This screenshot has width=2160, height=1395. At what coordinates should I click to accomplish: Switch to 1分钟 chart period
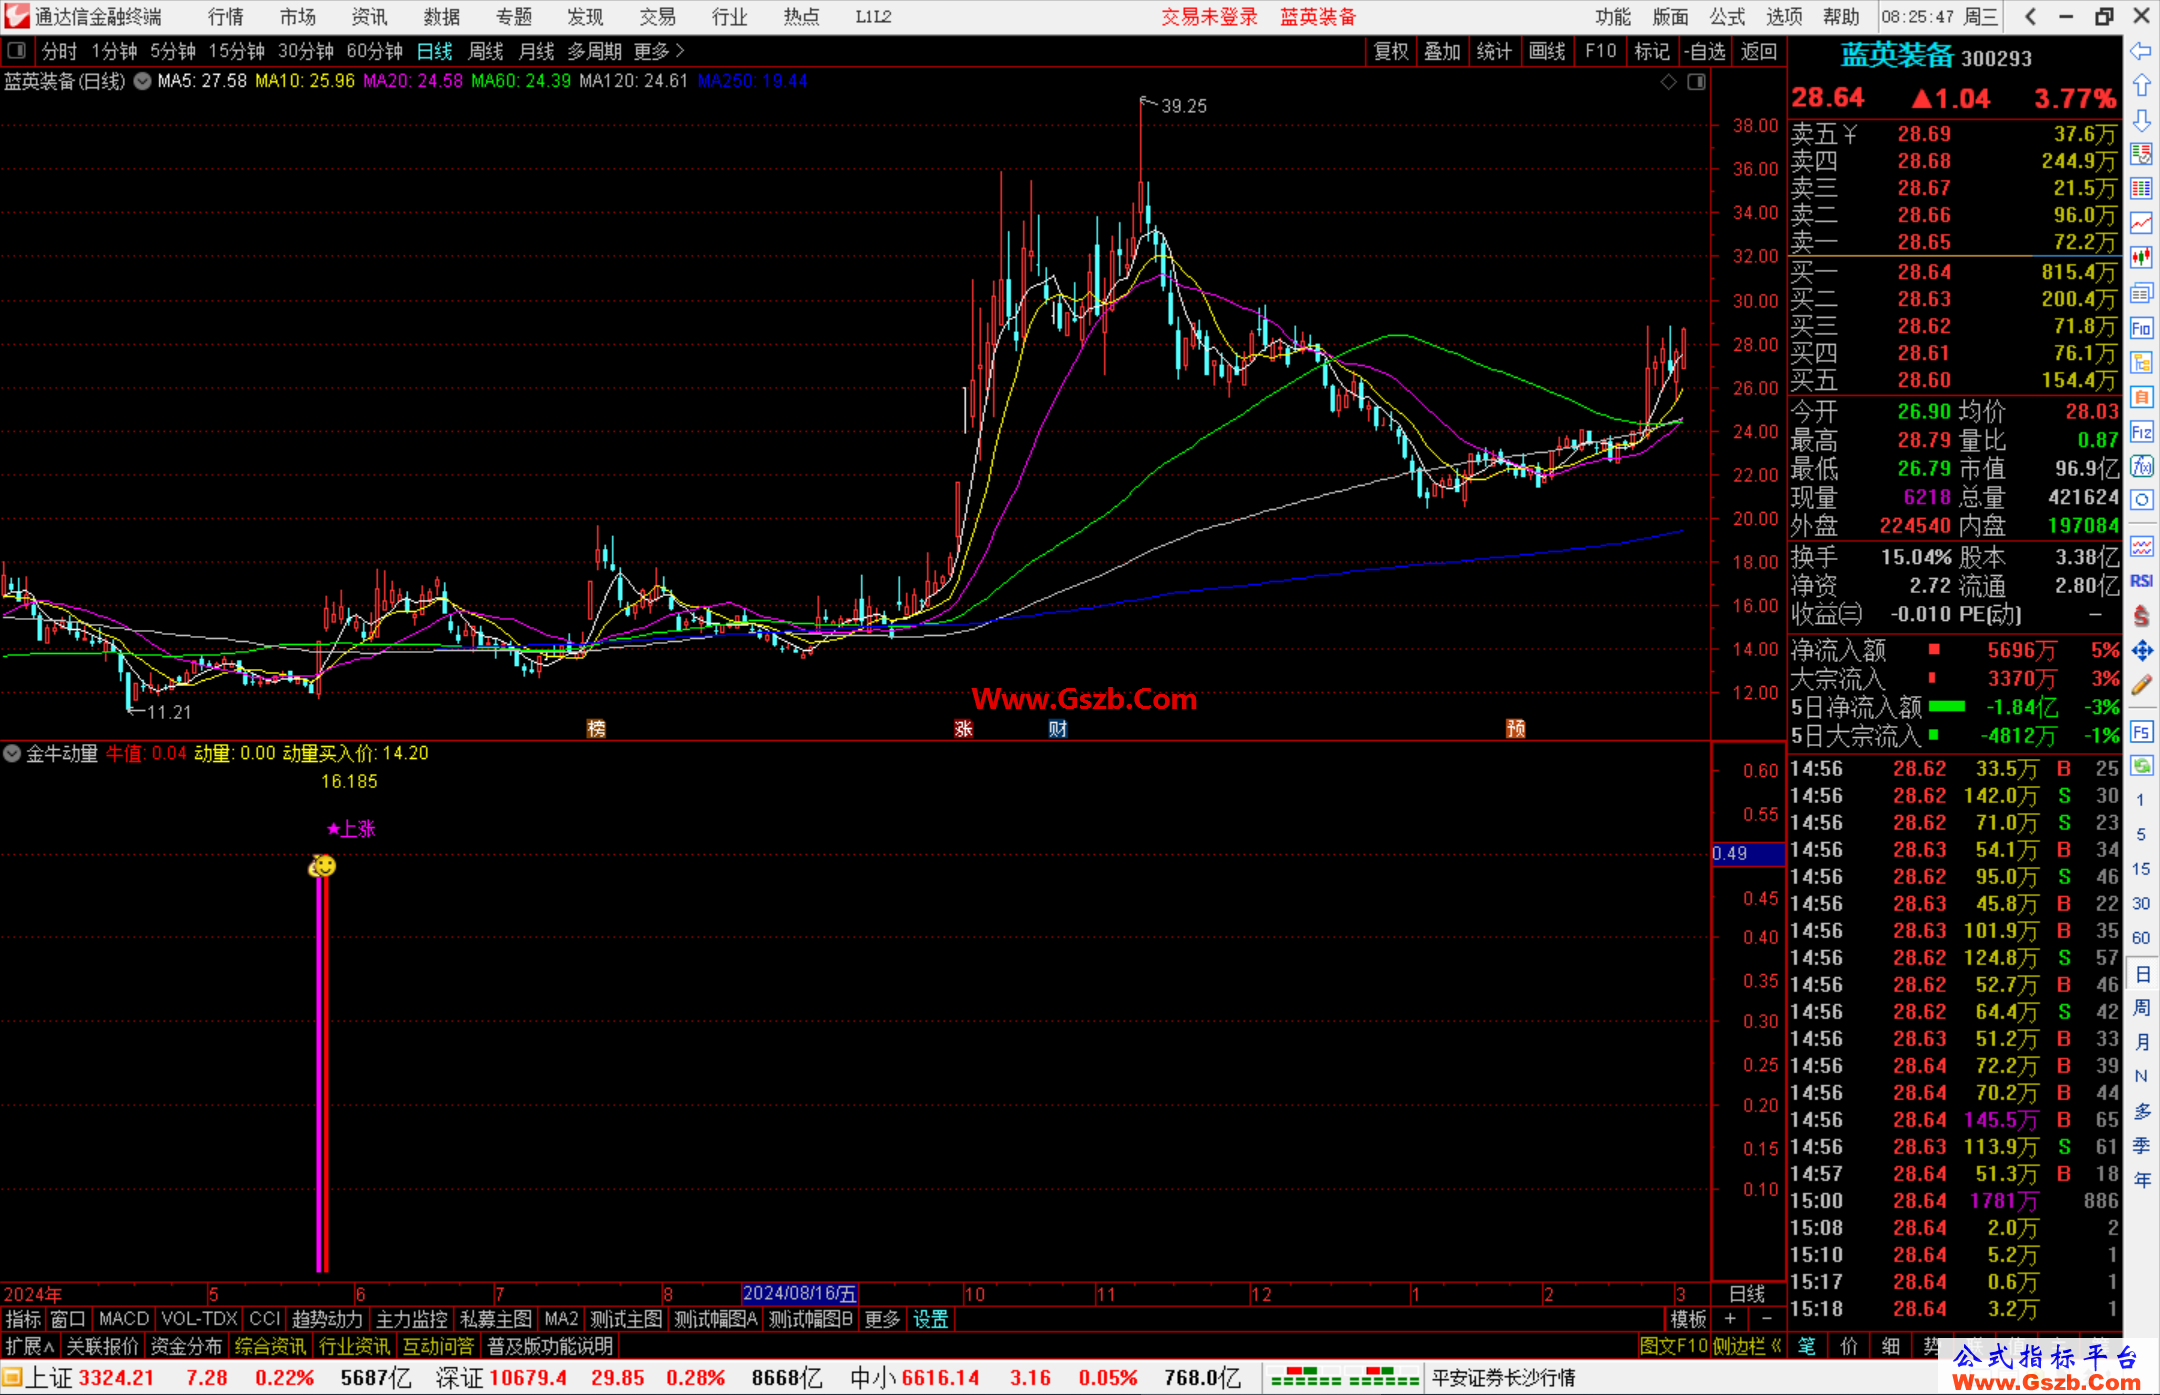tap(114, 51)
